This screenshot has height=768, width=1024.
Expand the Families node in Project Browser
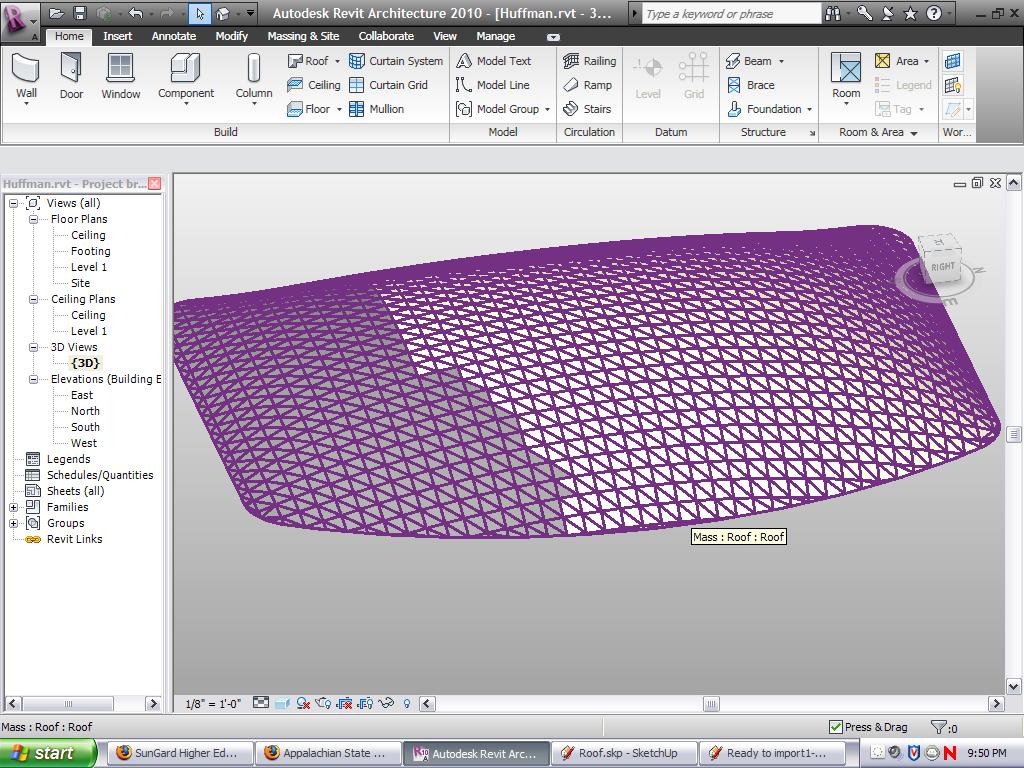pos(14,507)
